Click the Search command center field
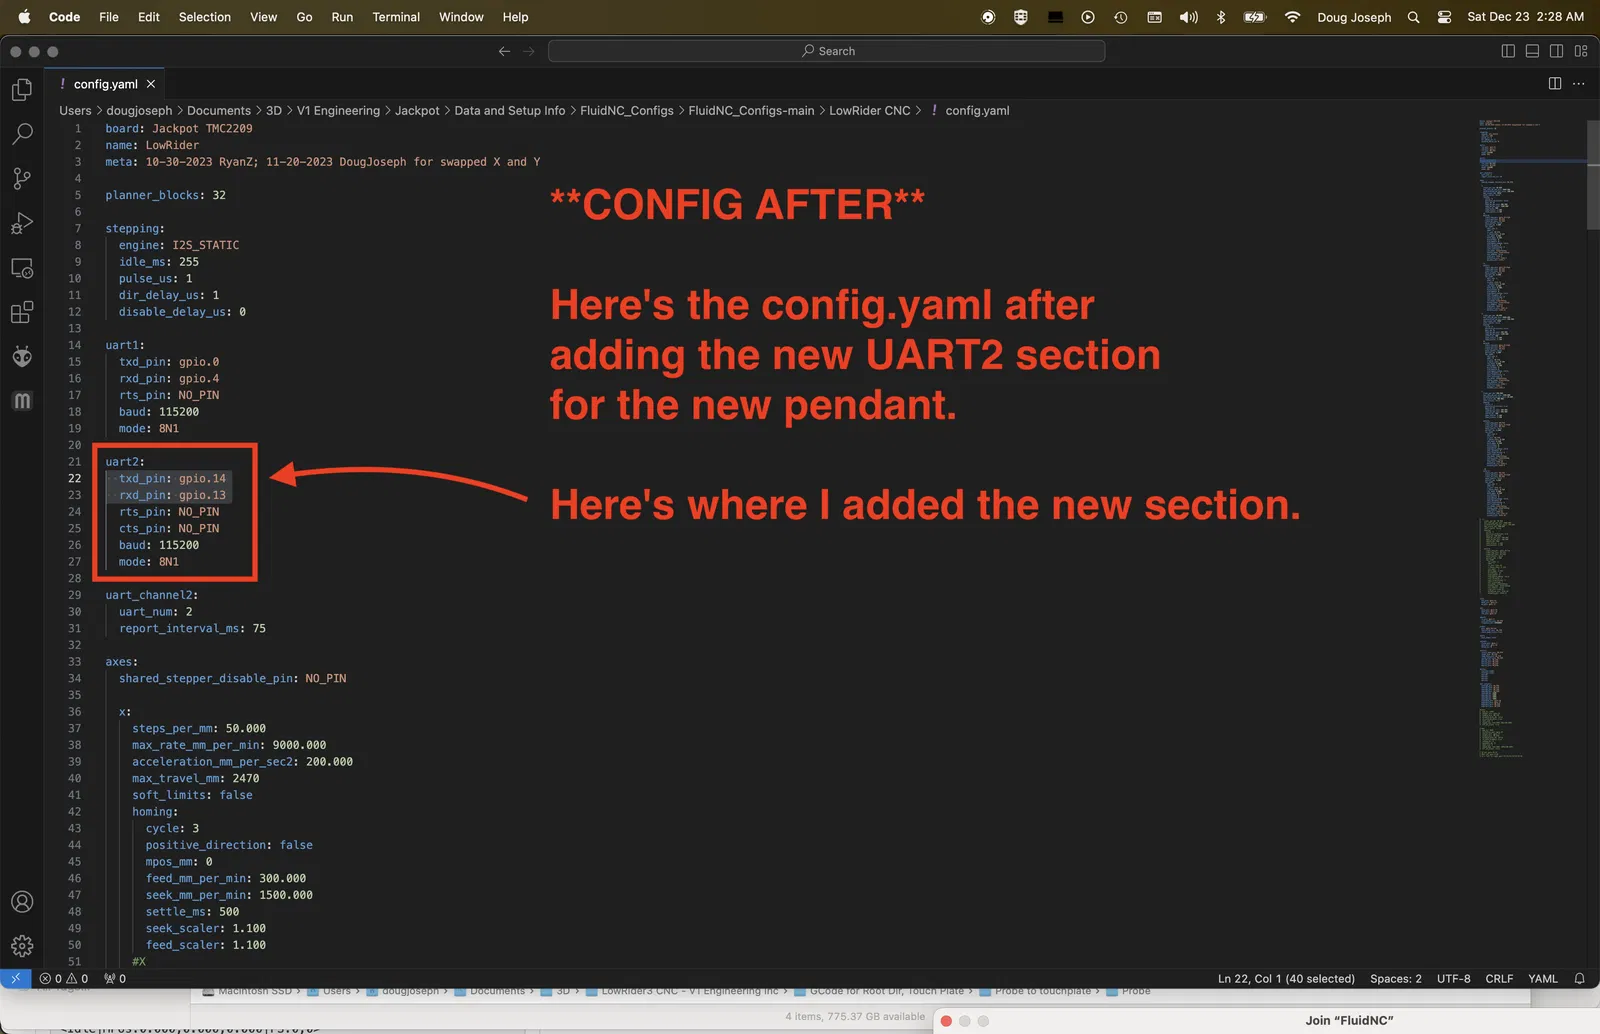This screenshot has height=1034, width=1600. [826, 51]
